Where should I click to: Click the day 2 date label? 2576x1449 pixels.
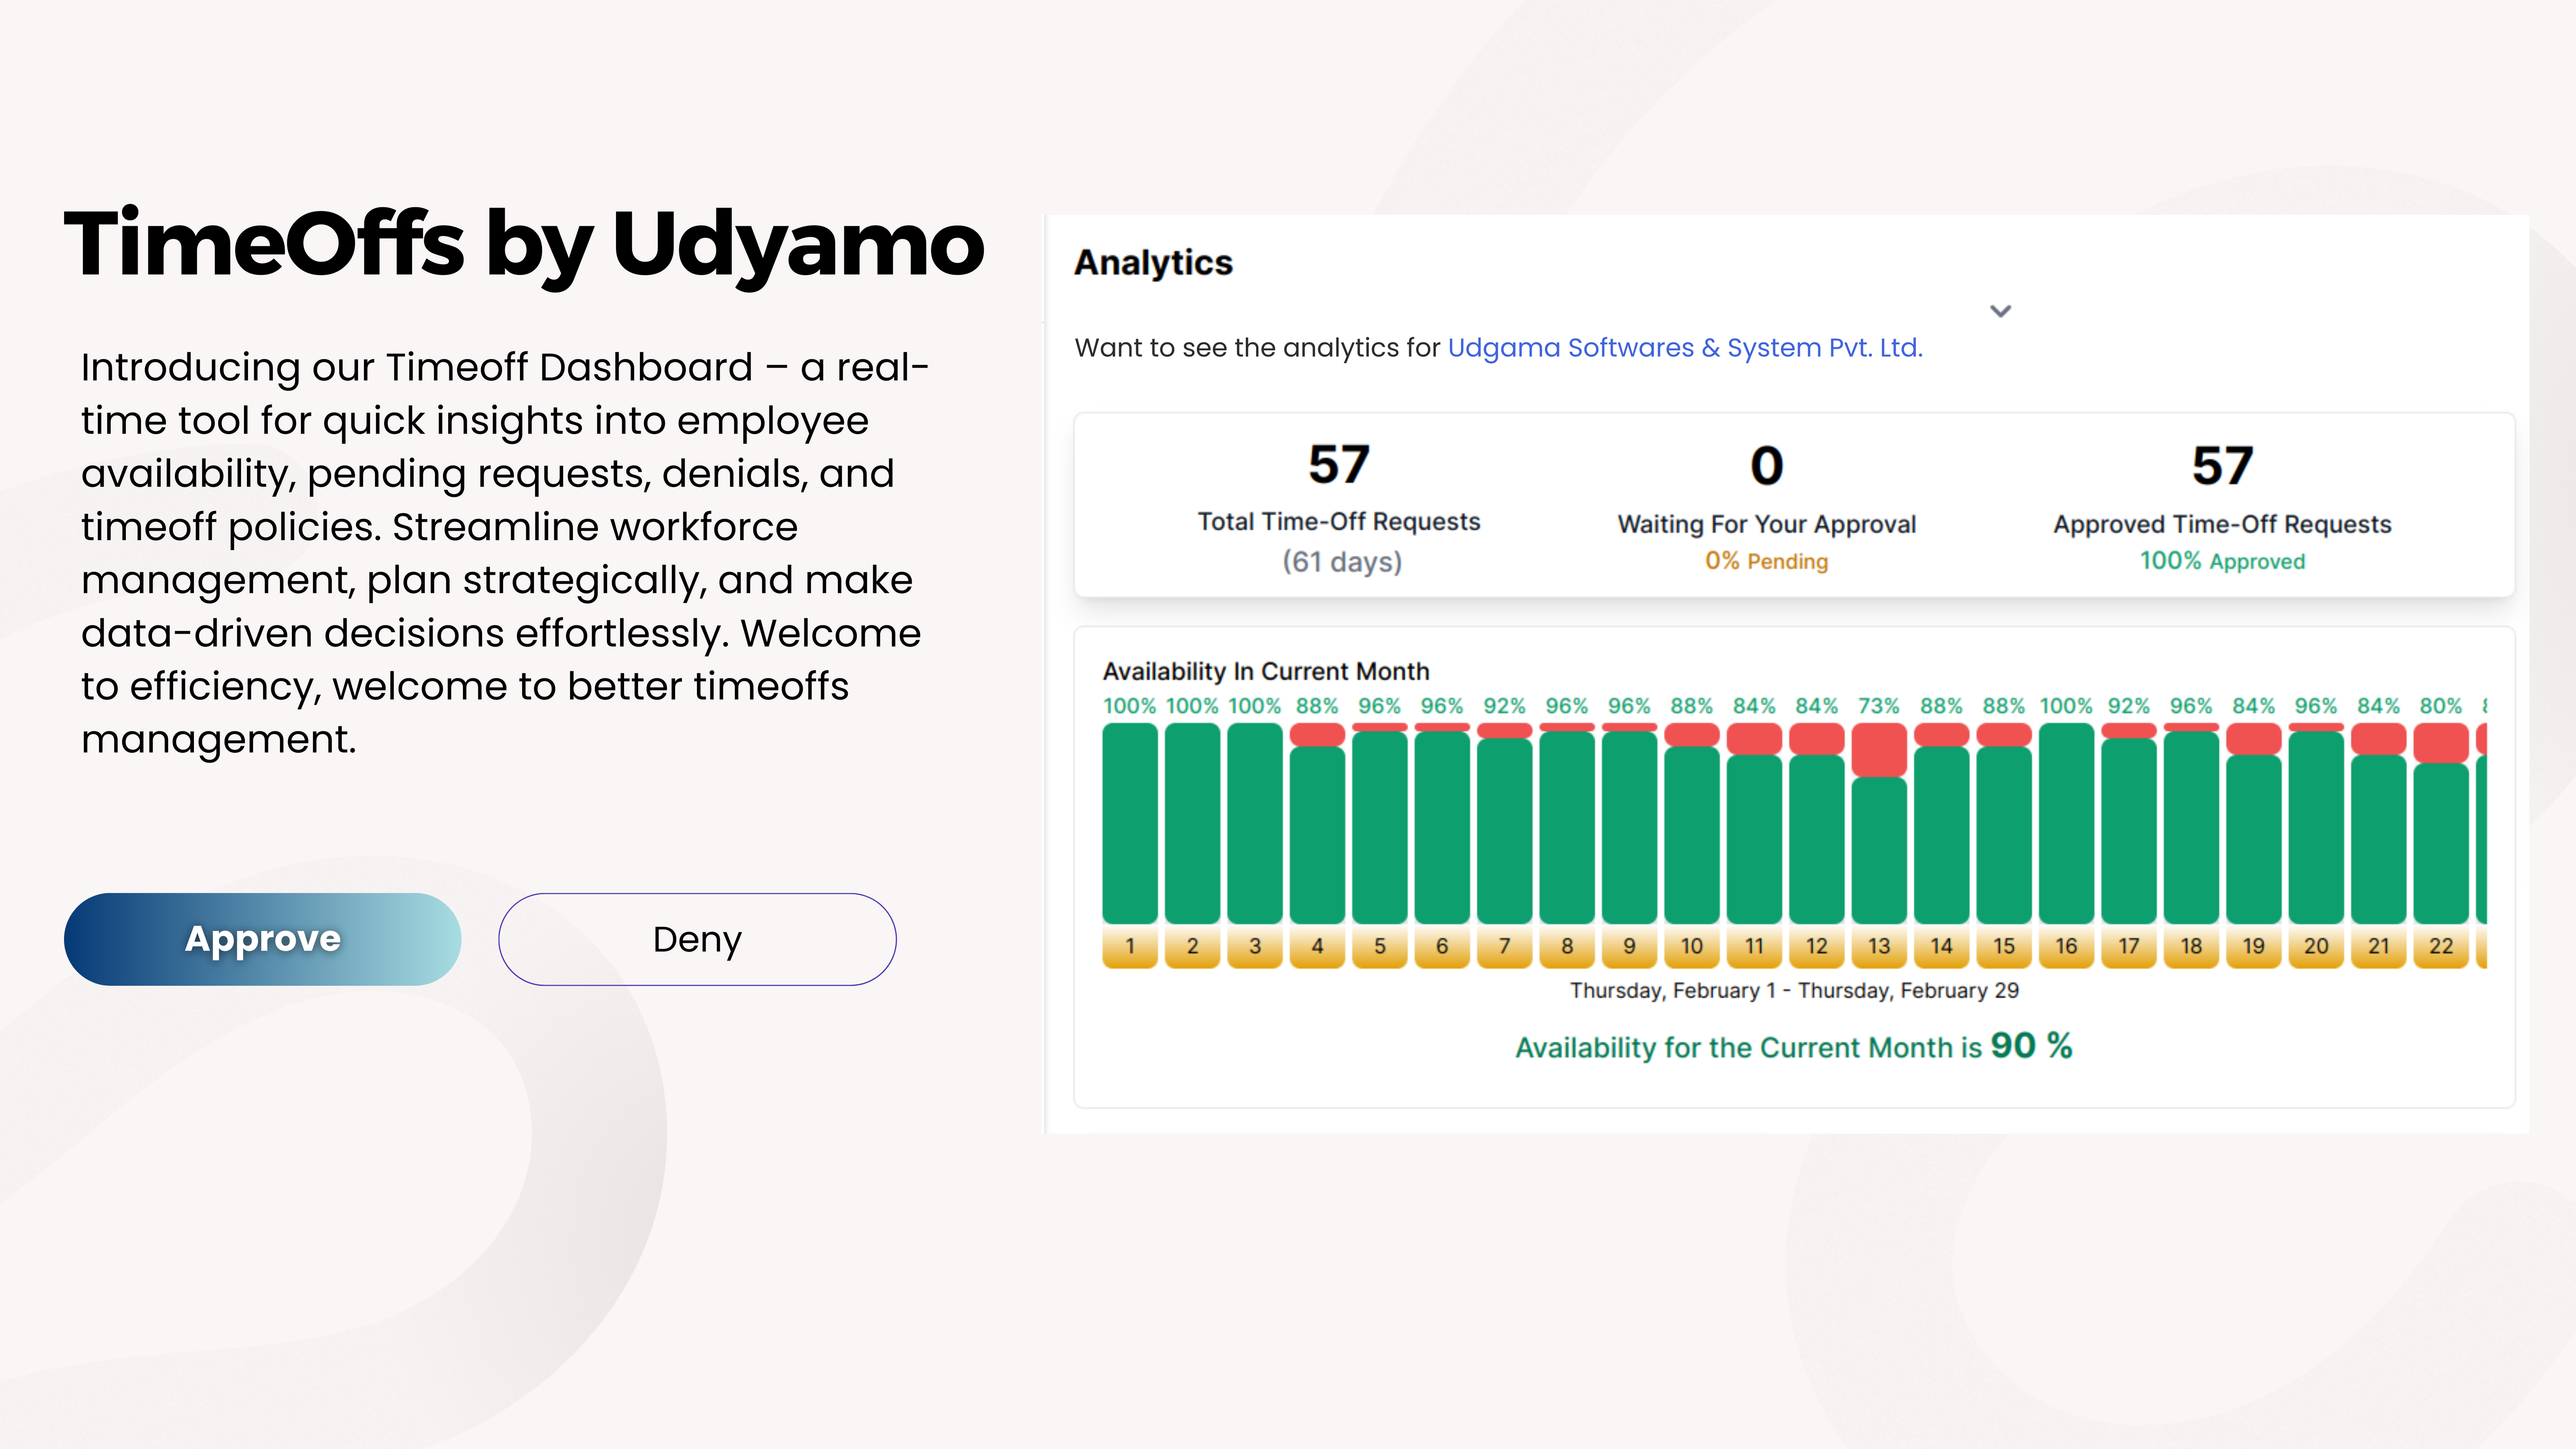[1192, 946]
